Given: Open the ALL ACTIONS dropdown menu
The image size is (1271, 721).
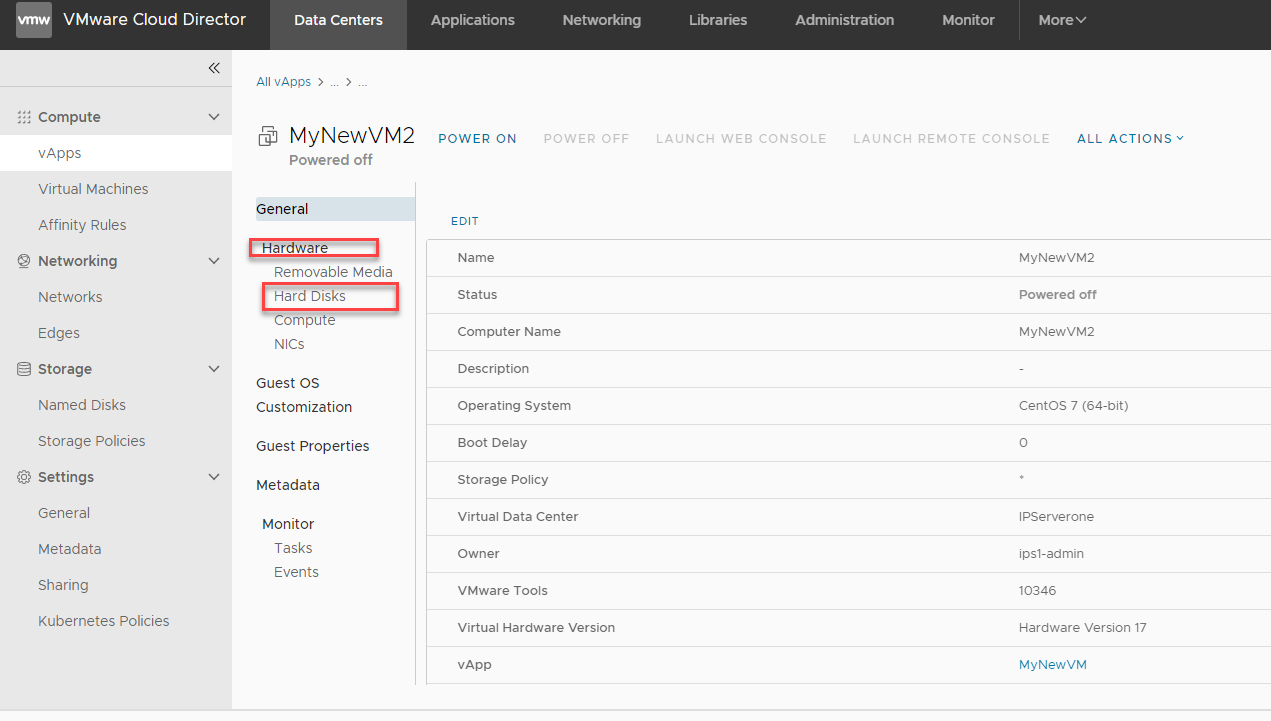Looking at the screenshot, I should coord(1130,139).
